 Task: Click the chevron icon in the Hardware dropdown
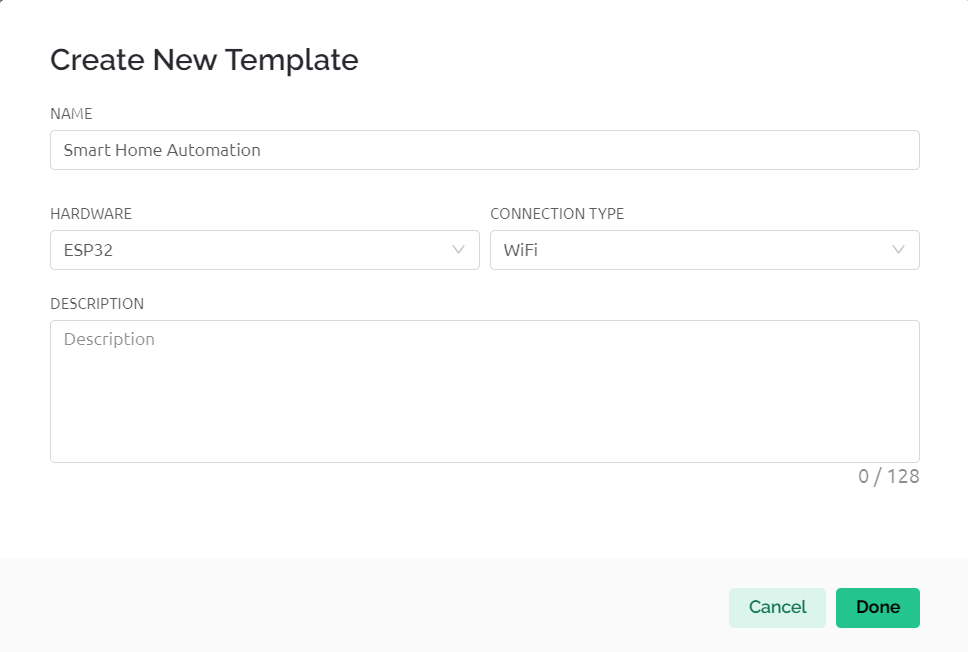pos(459,250)
